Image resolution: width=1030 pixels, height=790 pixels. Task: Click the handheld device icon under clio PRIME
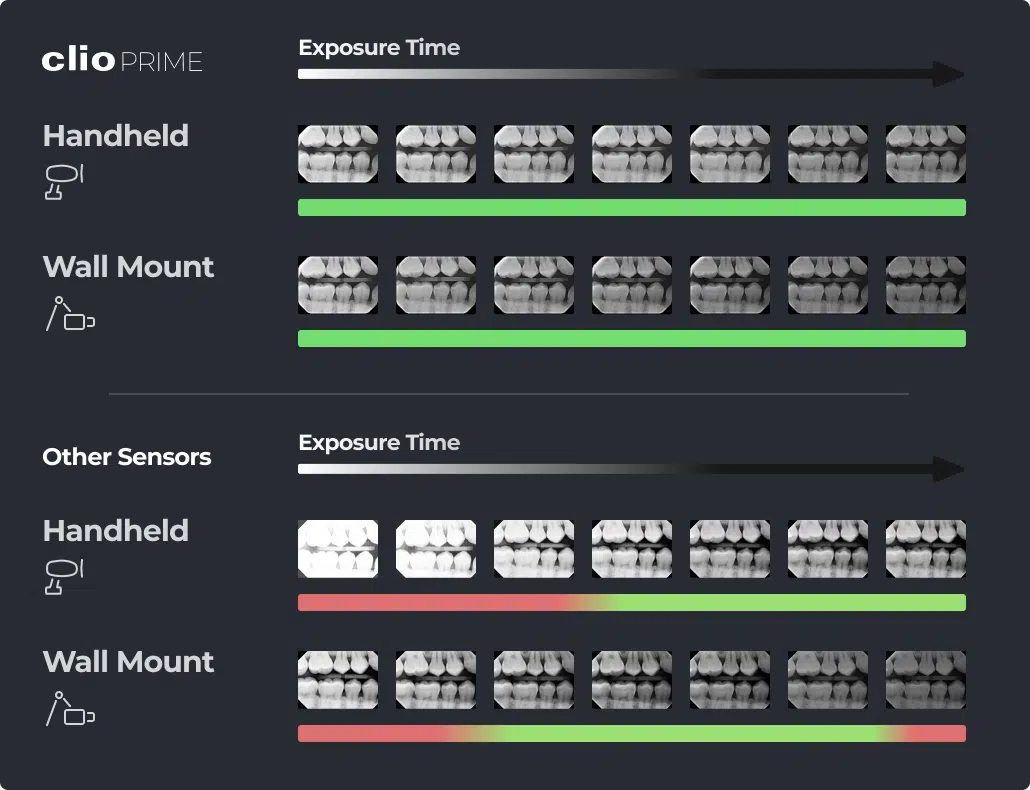coord(63,181)
